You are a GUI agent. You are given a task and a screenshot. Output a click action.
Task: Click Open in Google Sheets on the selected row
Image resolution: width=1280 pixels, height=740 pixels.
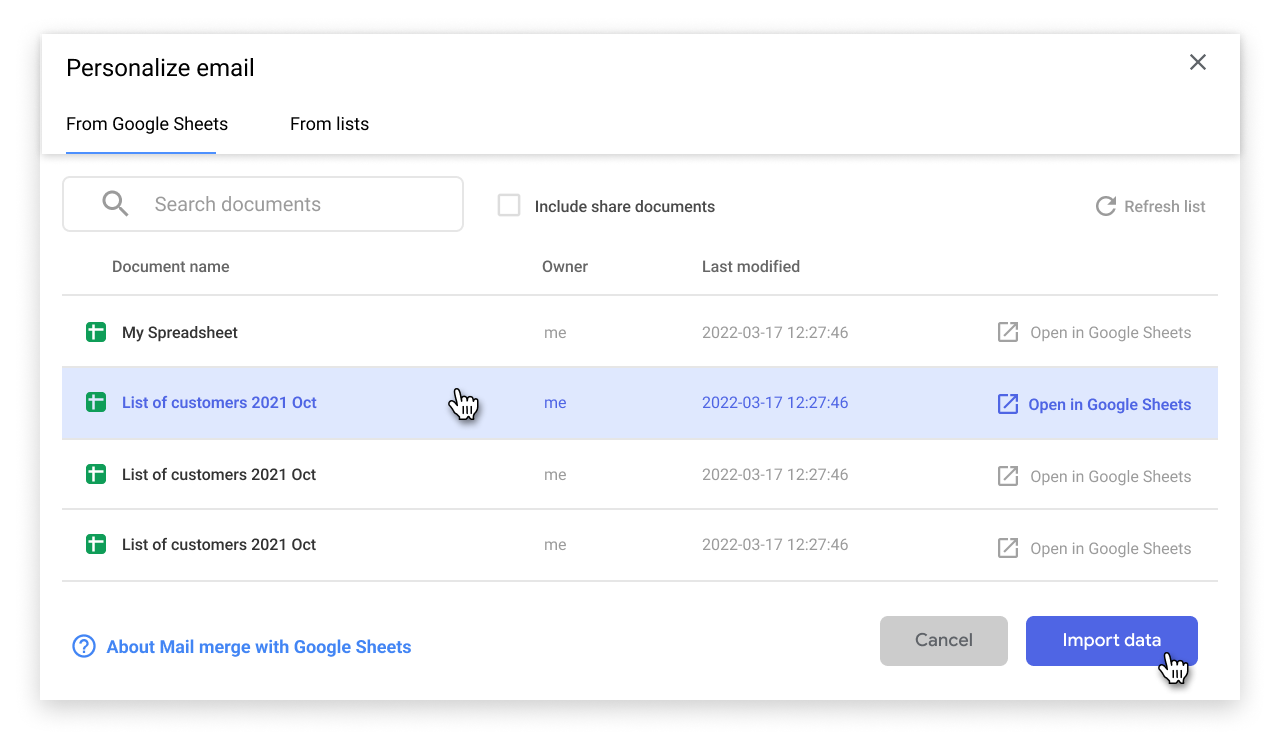click(1110, 404)
